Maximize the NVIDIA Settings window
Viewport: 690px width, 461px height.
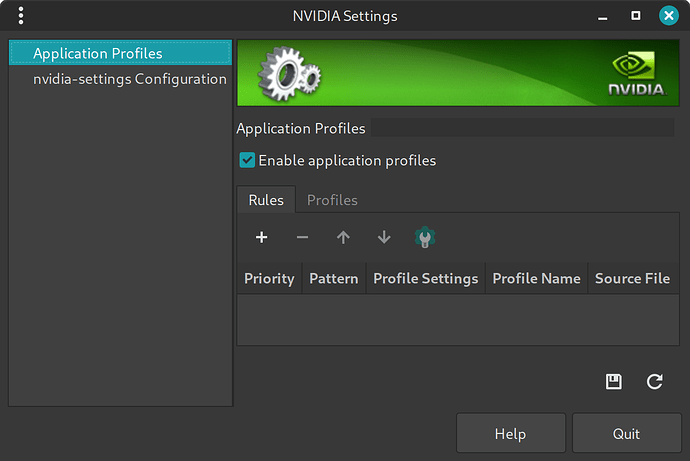pos(635,16)
